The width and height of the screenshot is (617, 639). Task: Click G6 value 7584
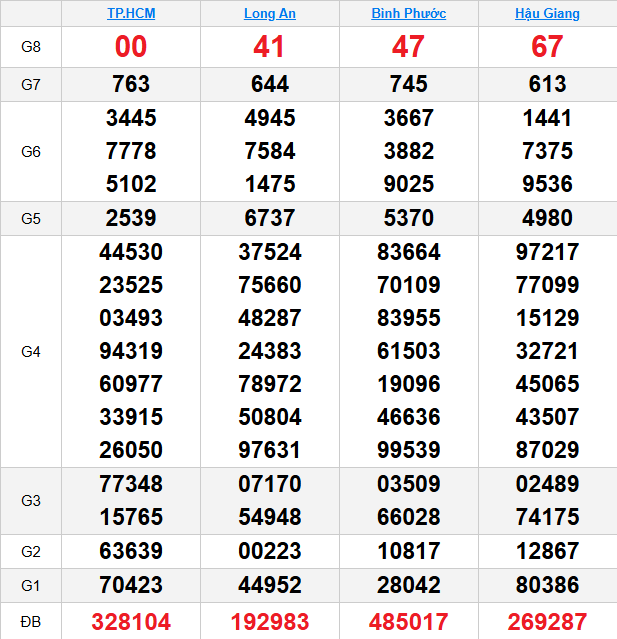pos(270,151)
